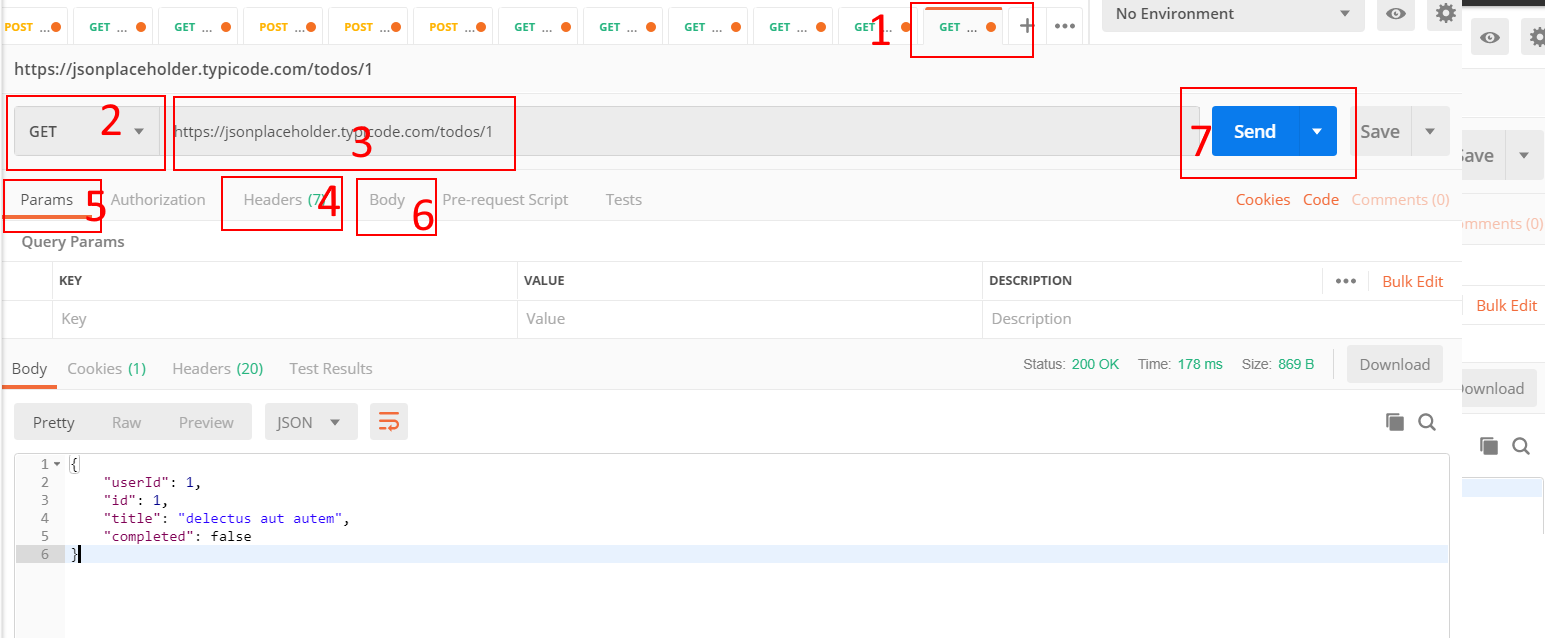Open the GET method dropdown

pos(86,131)
